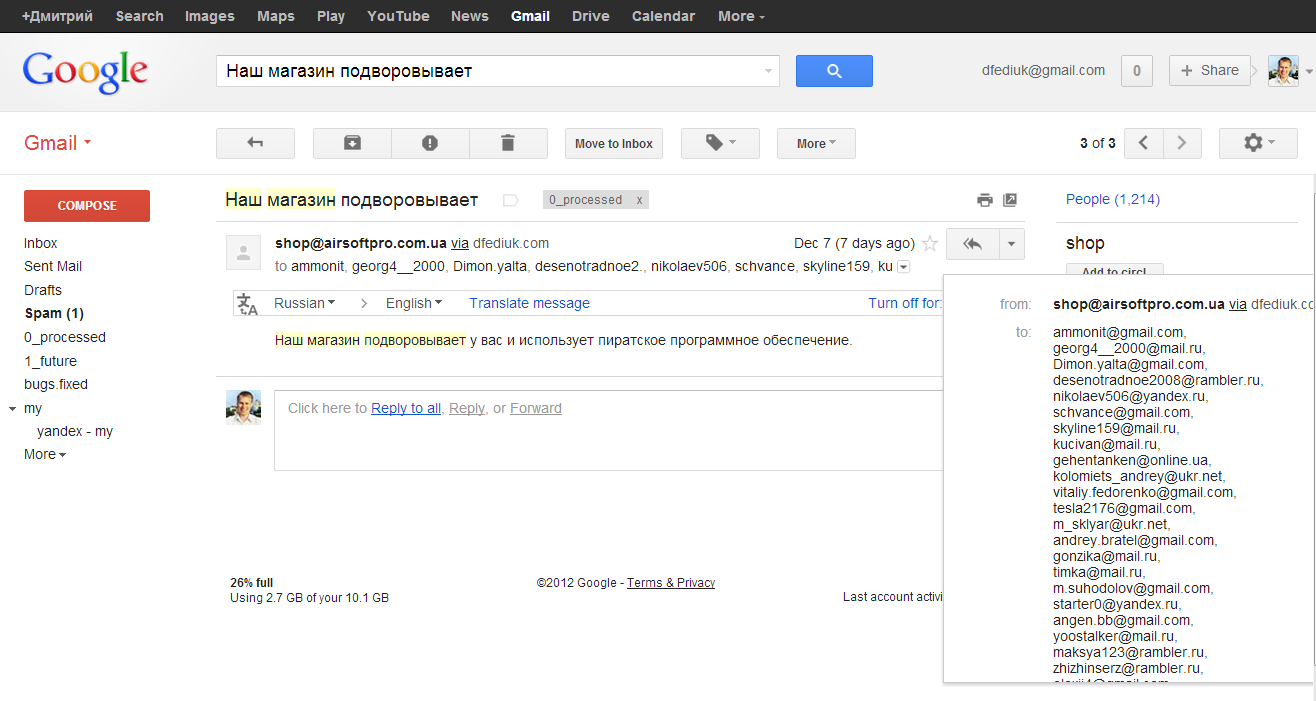Report spam exclamation icon
This screenshot has width=1316, height=701.
tap(430, 143)
